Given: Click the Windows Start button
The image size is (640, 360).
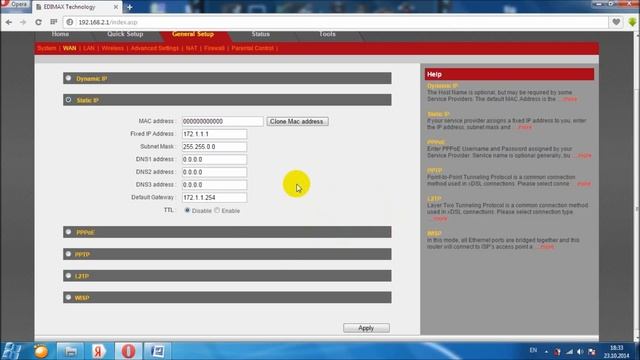Looking at the screenshot, I should tap(12, 351).
